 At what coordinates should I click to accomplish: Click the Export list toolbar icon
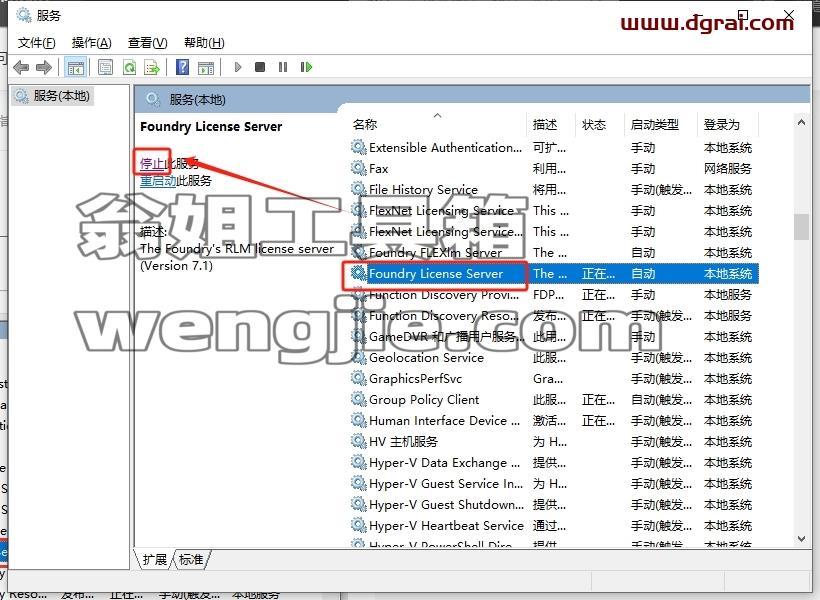coord(152,67)
